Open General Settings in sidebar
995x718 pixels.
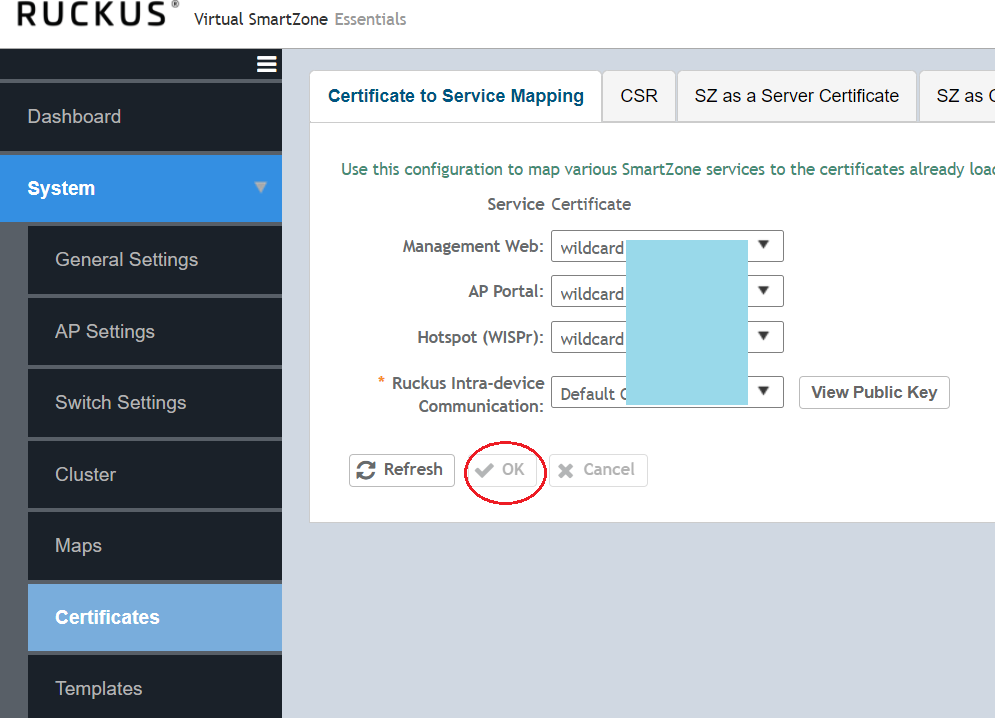click(x=126, y=260)
